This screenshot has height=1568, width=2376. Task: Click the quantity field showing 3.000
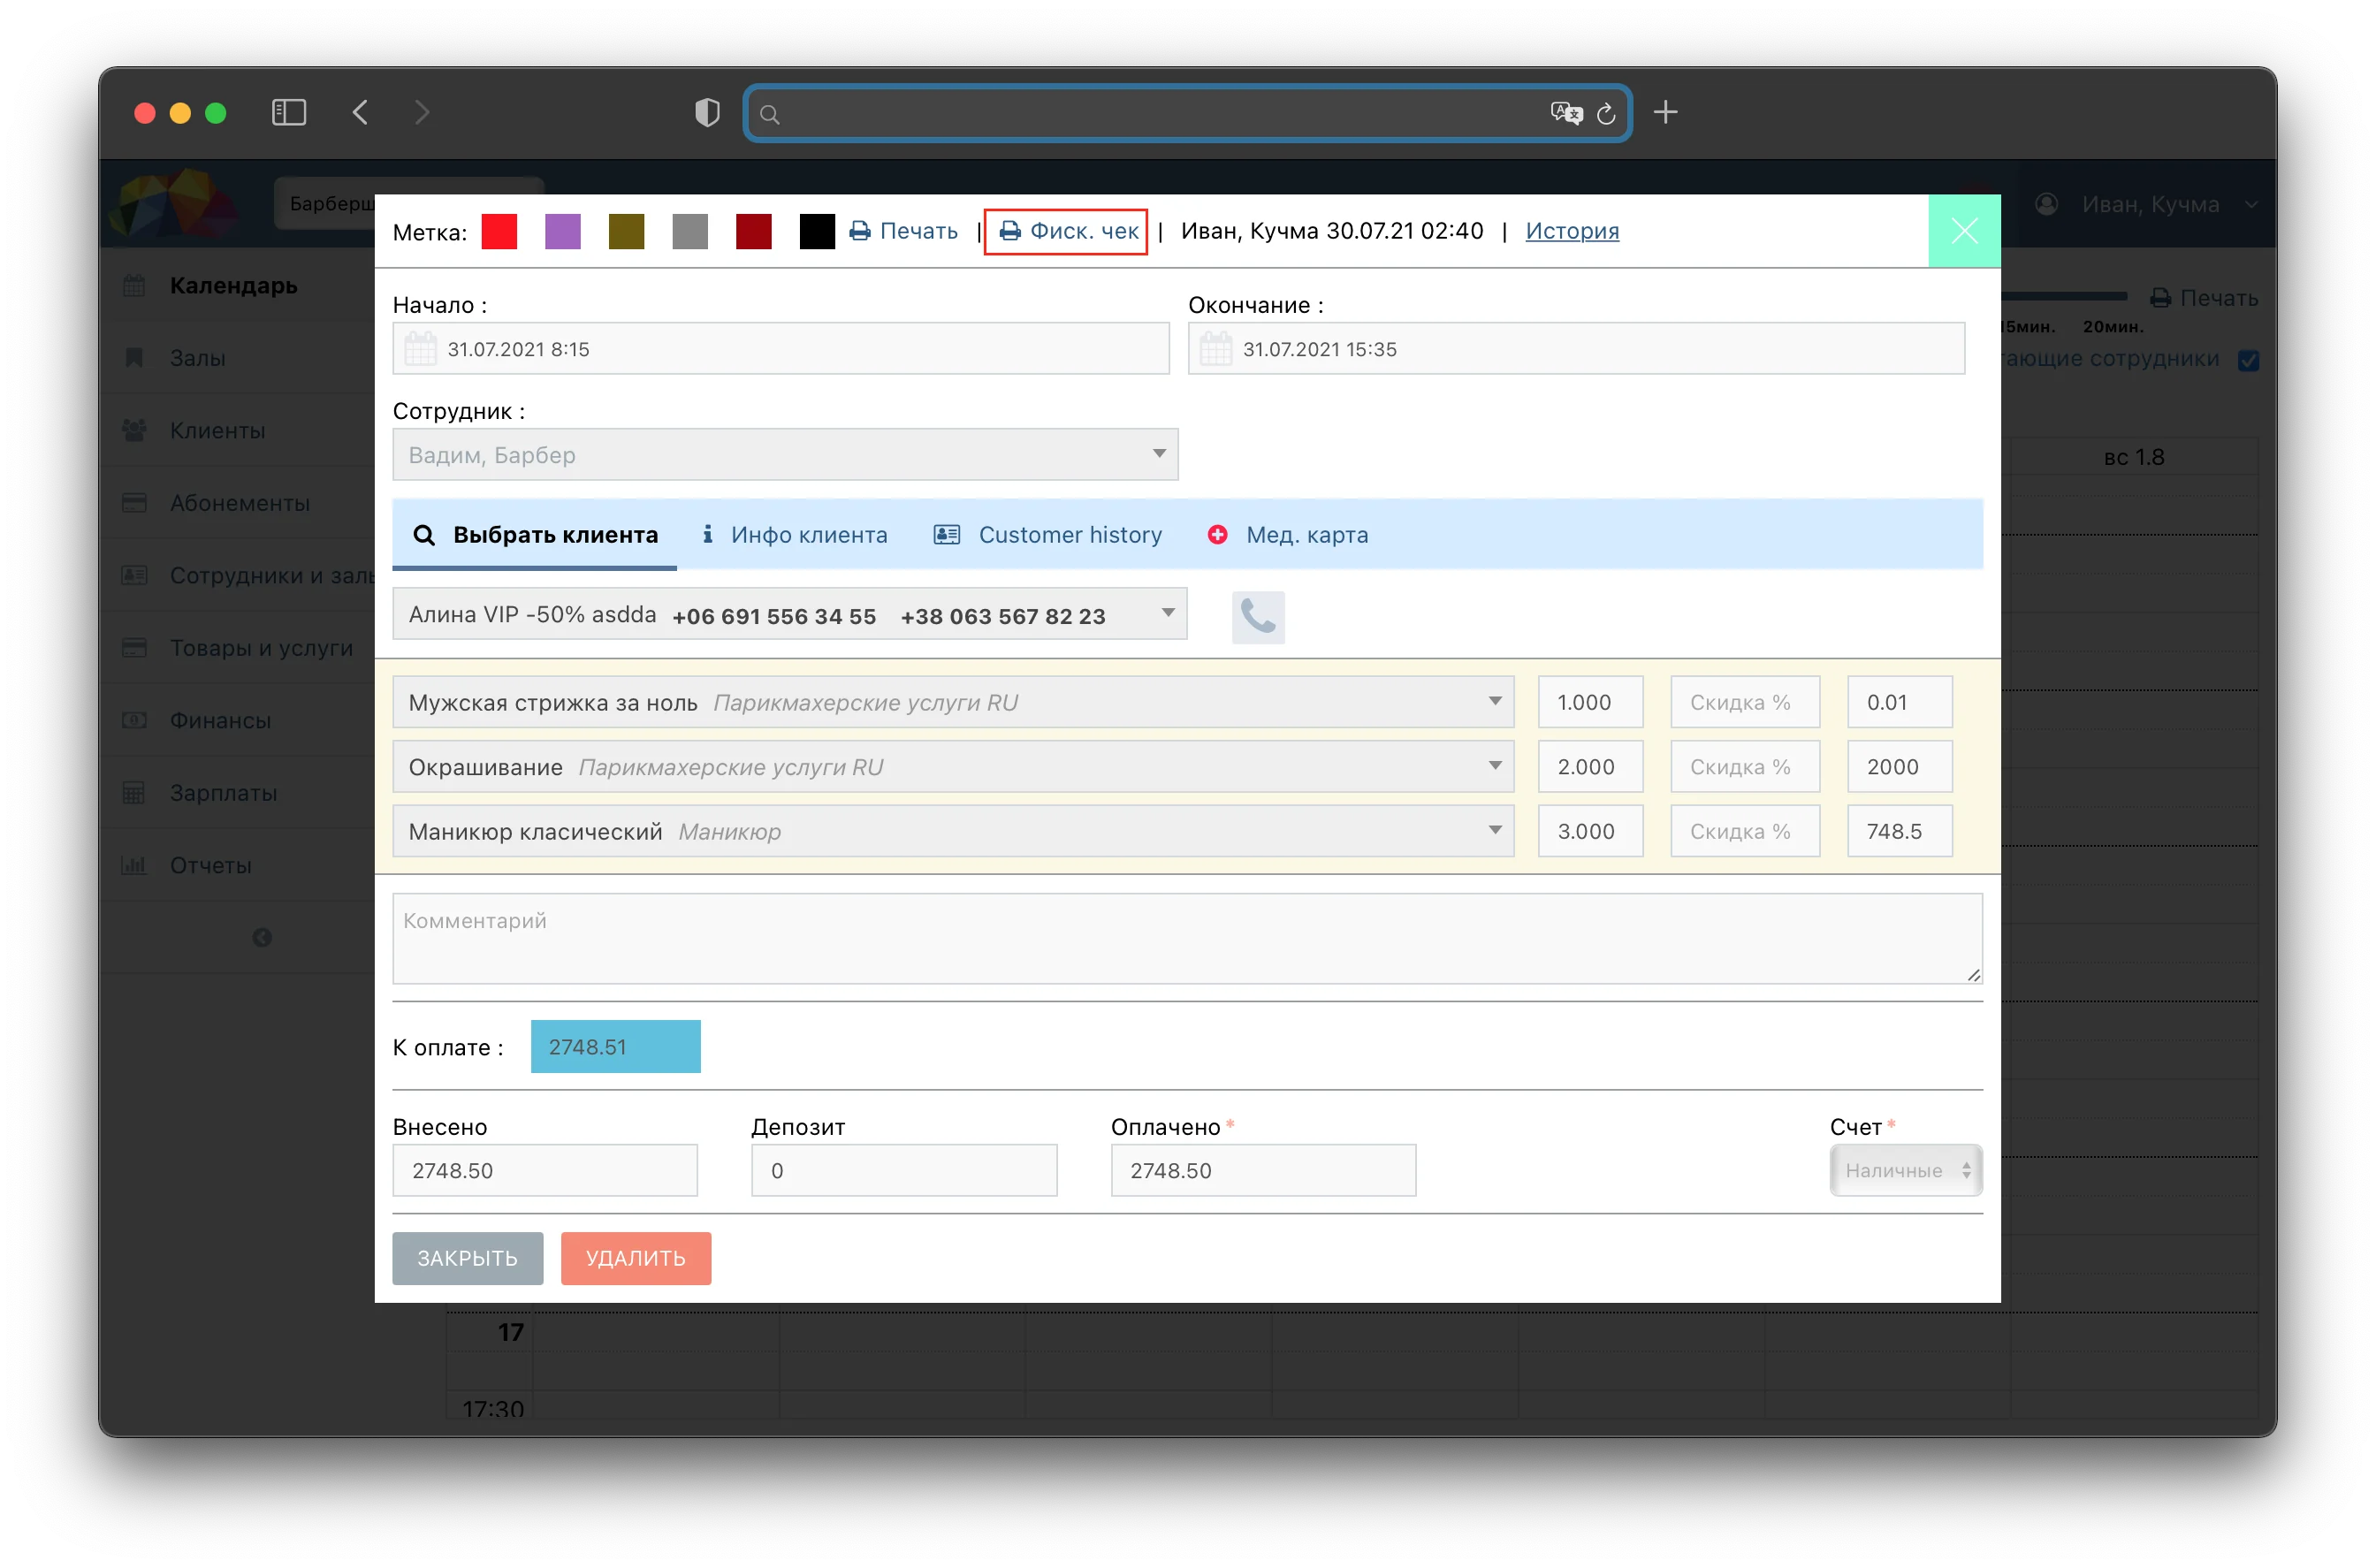pos(1590,831)
